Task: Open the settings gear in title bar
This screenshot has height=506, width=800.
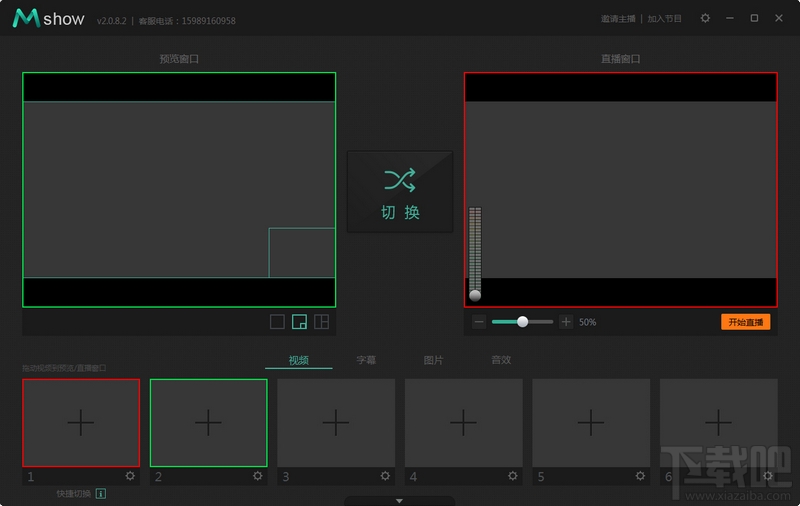Action: (x=705, y=19)
